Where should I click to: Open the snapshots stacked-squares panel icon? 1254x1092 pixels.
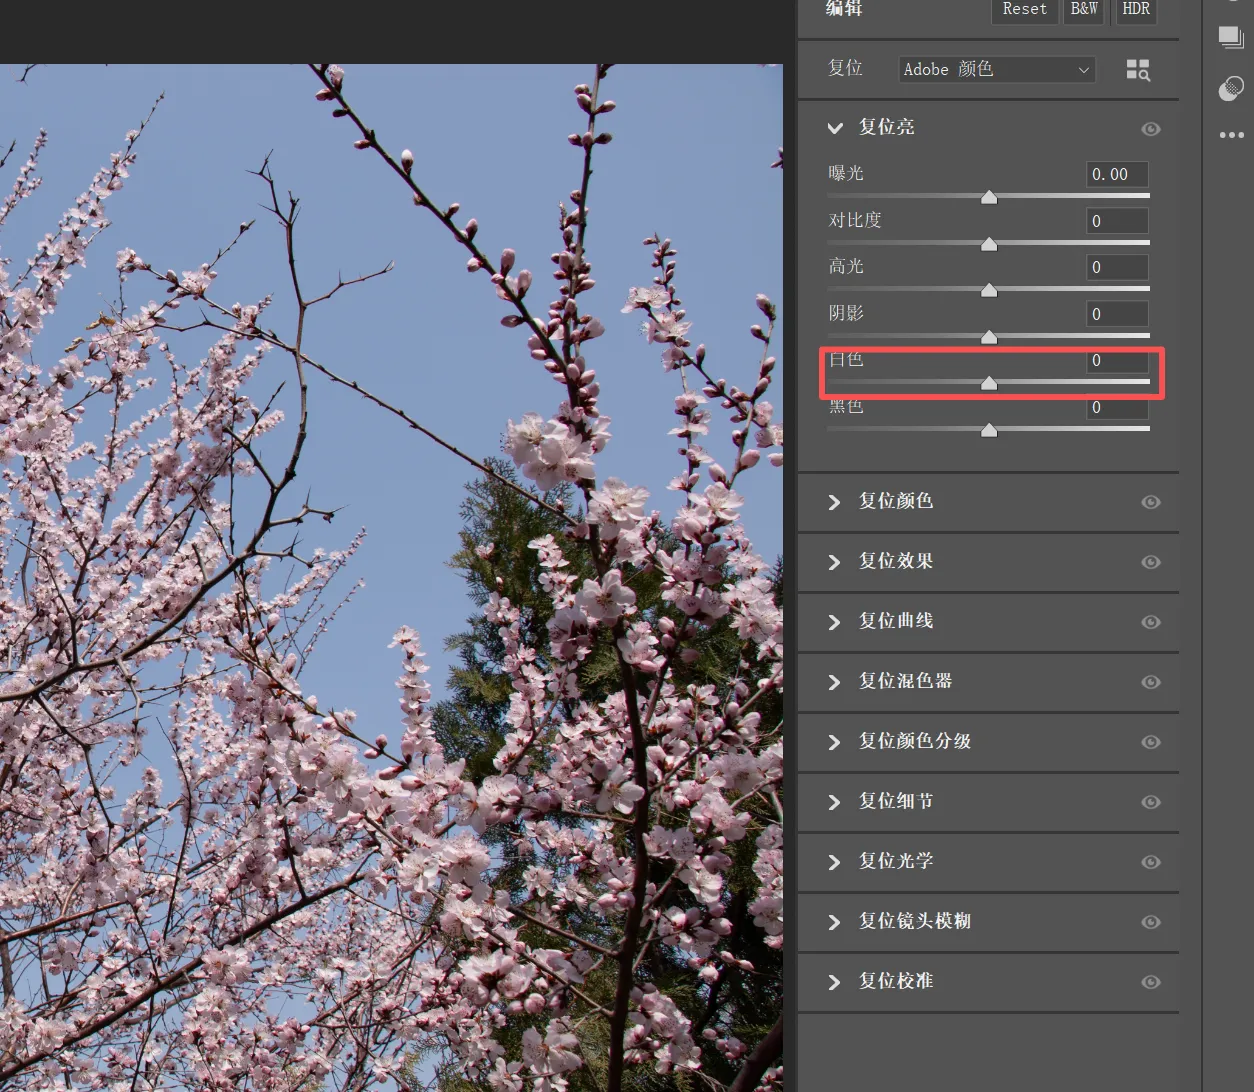[x=1231, y=38]
